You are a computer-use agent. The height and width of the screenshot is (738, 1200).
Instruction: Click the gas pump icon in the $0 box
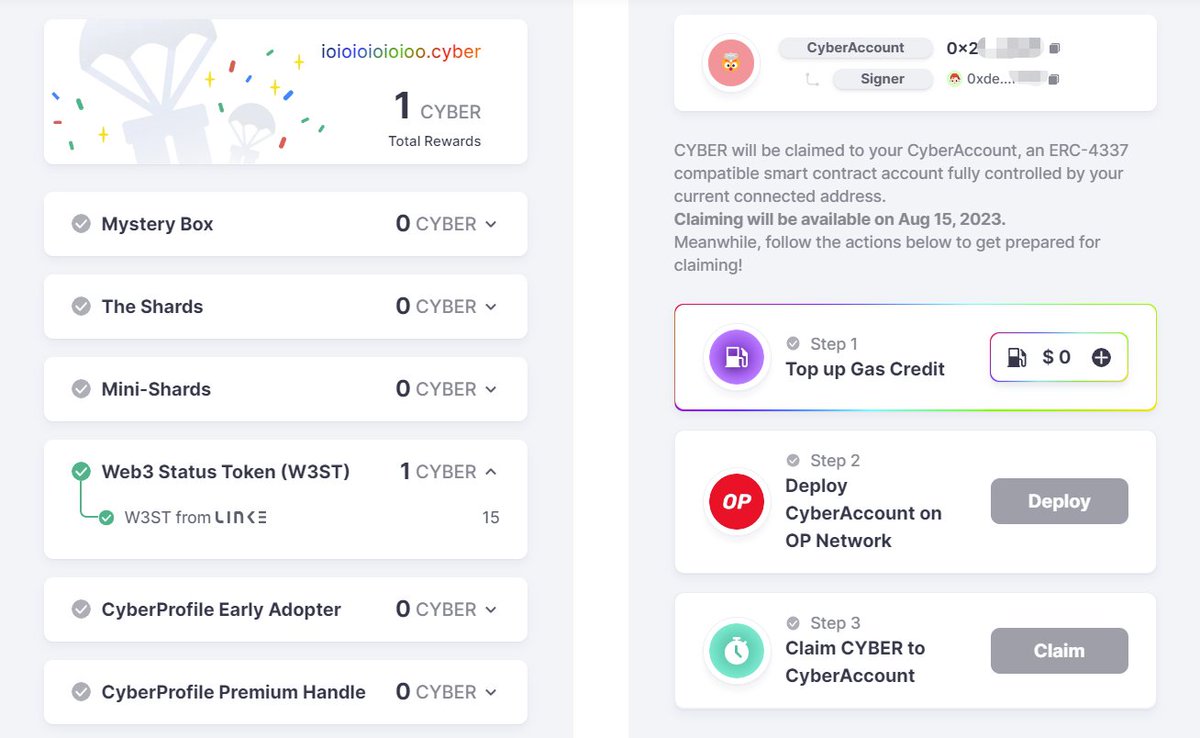[x=1016, y=357]
